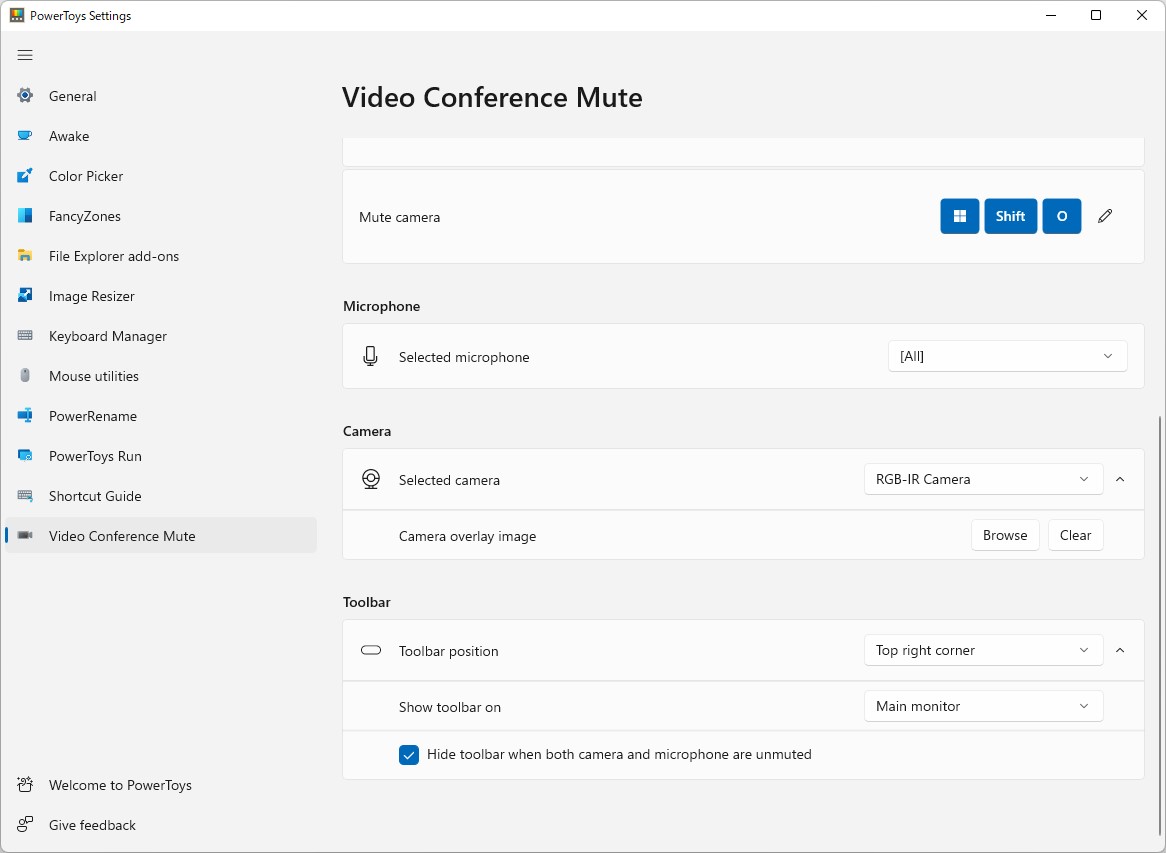The height and width of the screenshot is (853, 1166).
Task: Navigate to PowerToys Run page
Action: tap(95, 456)
